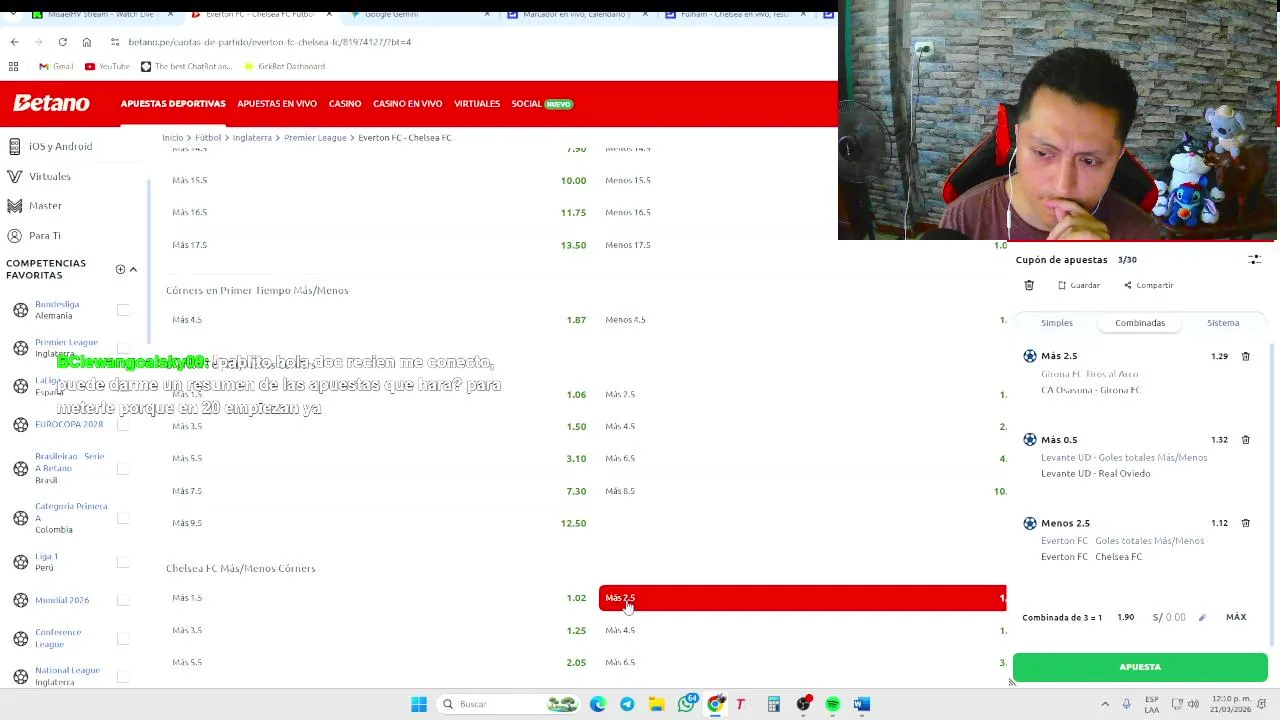Set maximum stake with MÁX
The width and height of the screenshot is (1280, 720).
click(1236, 617)
